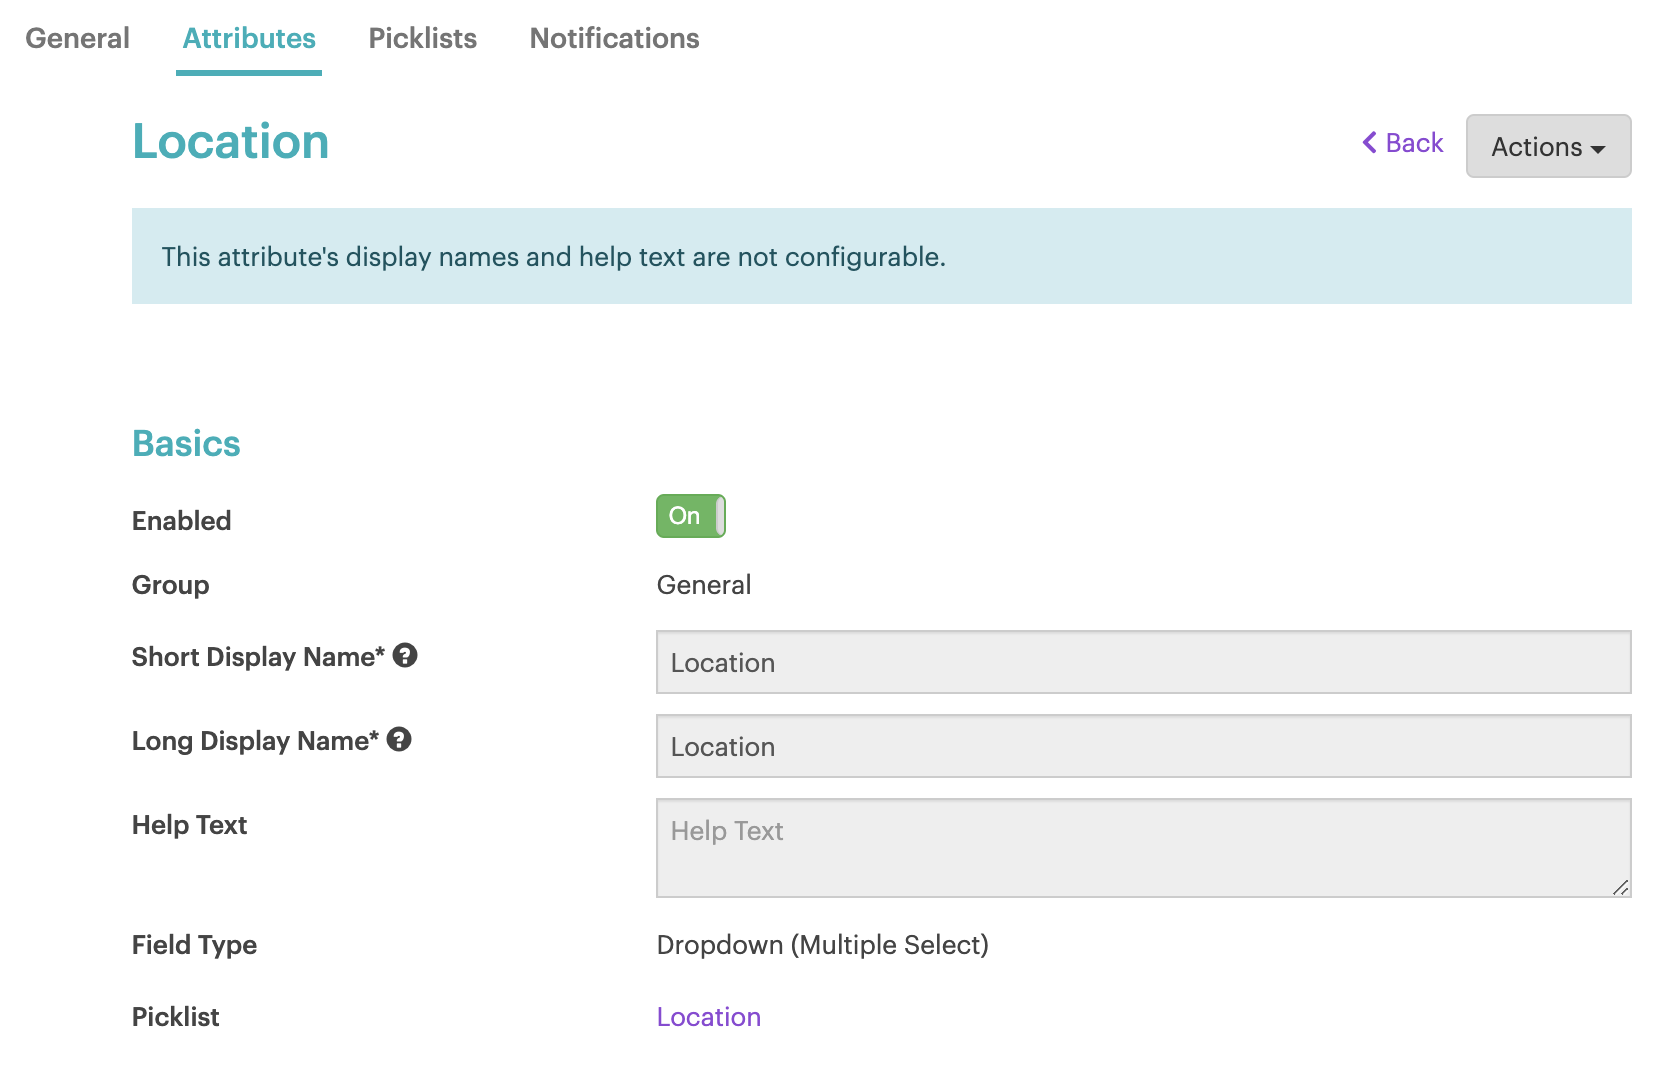Open the Picklists tab
Screen dimensions: 1666x1066
[422, 38]
